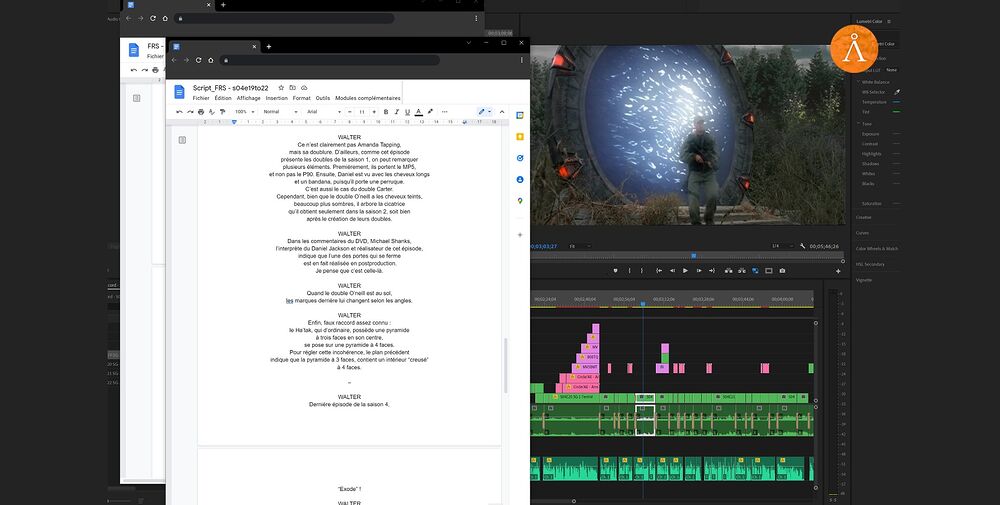Open the Modules complémentaires menu

[368, 98]
